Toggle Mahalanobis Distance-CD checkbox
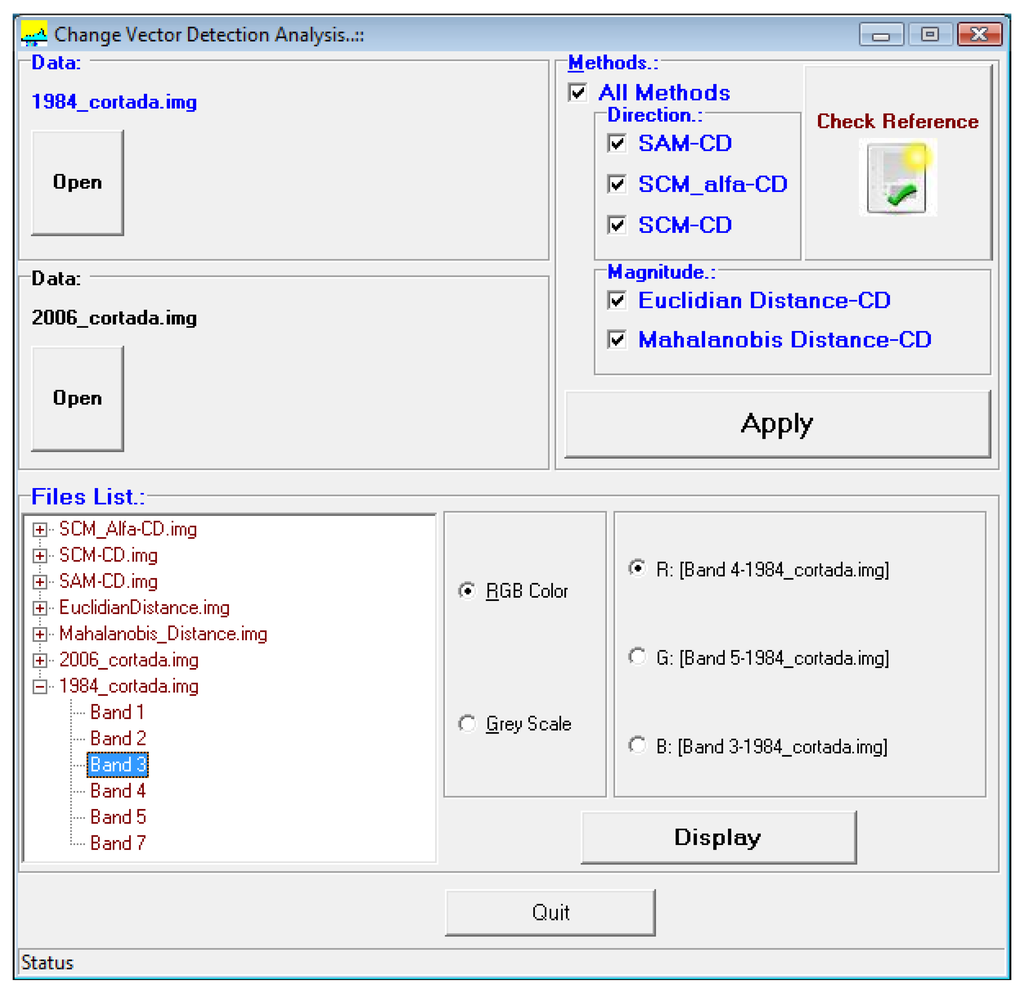The image size is (1024, 993). [617, 339]
